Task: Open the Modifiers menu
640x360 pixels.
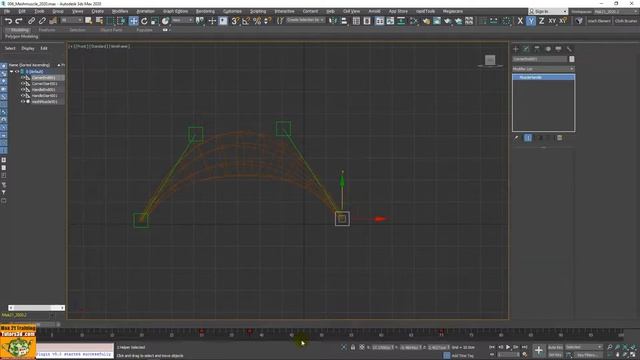Action: tap(120, 11)
